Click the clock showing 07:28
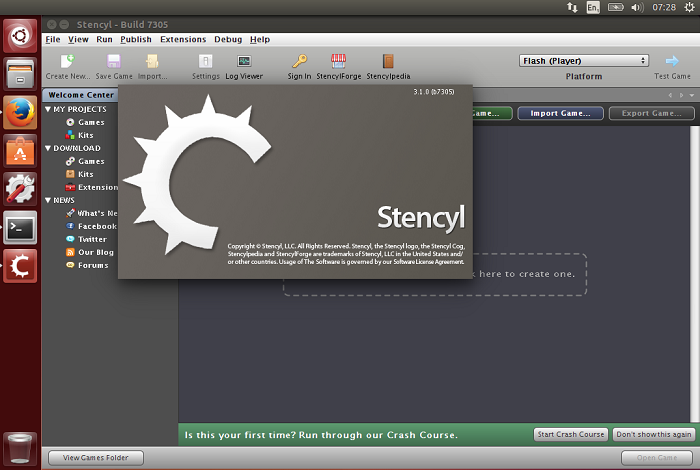Screen dimensions: 700x470 tap(664, 7)
